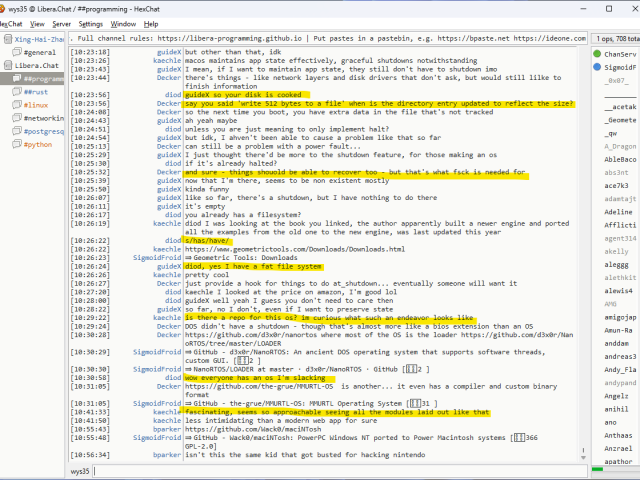Click SigmoidFroid's blue status icon in user list
The width and height of the screenshot is (640, 480).
click(x=598, y=66)
